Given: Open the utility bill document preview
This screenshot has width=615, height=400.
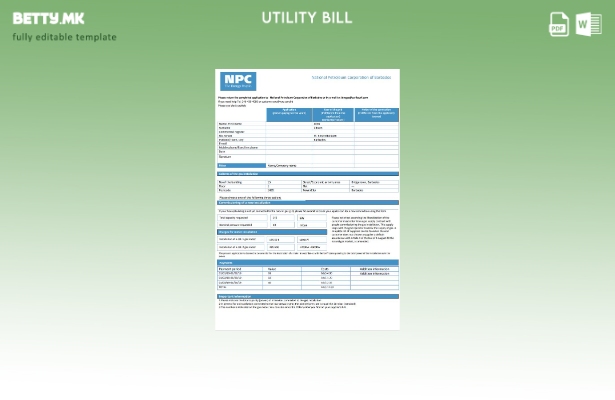Looking at the screenshot, I should [x=308, y=200].
